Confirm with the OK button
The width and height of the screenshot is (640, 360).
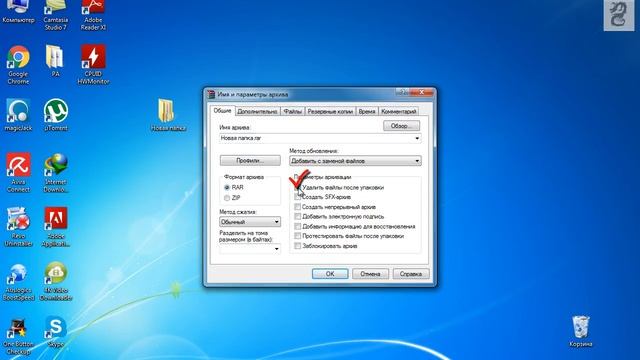coord(330,274)
